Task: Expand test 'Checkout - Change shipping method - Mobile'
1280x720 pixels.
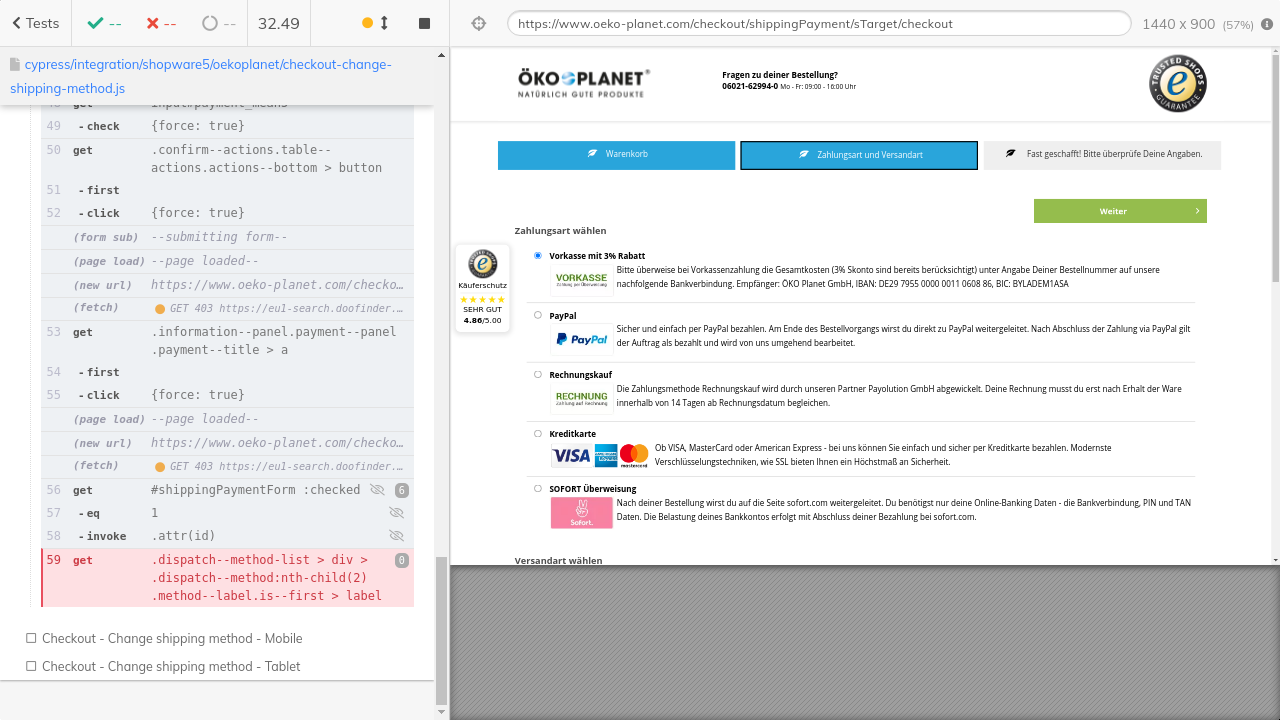Action: coord(171,638)
